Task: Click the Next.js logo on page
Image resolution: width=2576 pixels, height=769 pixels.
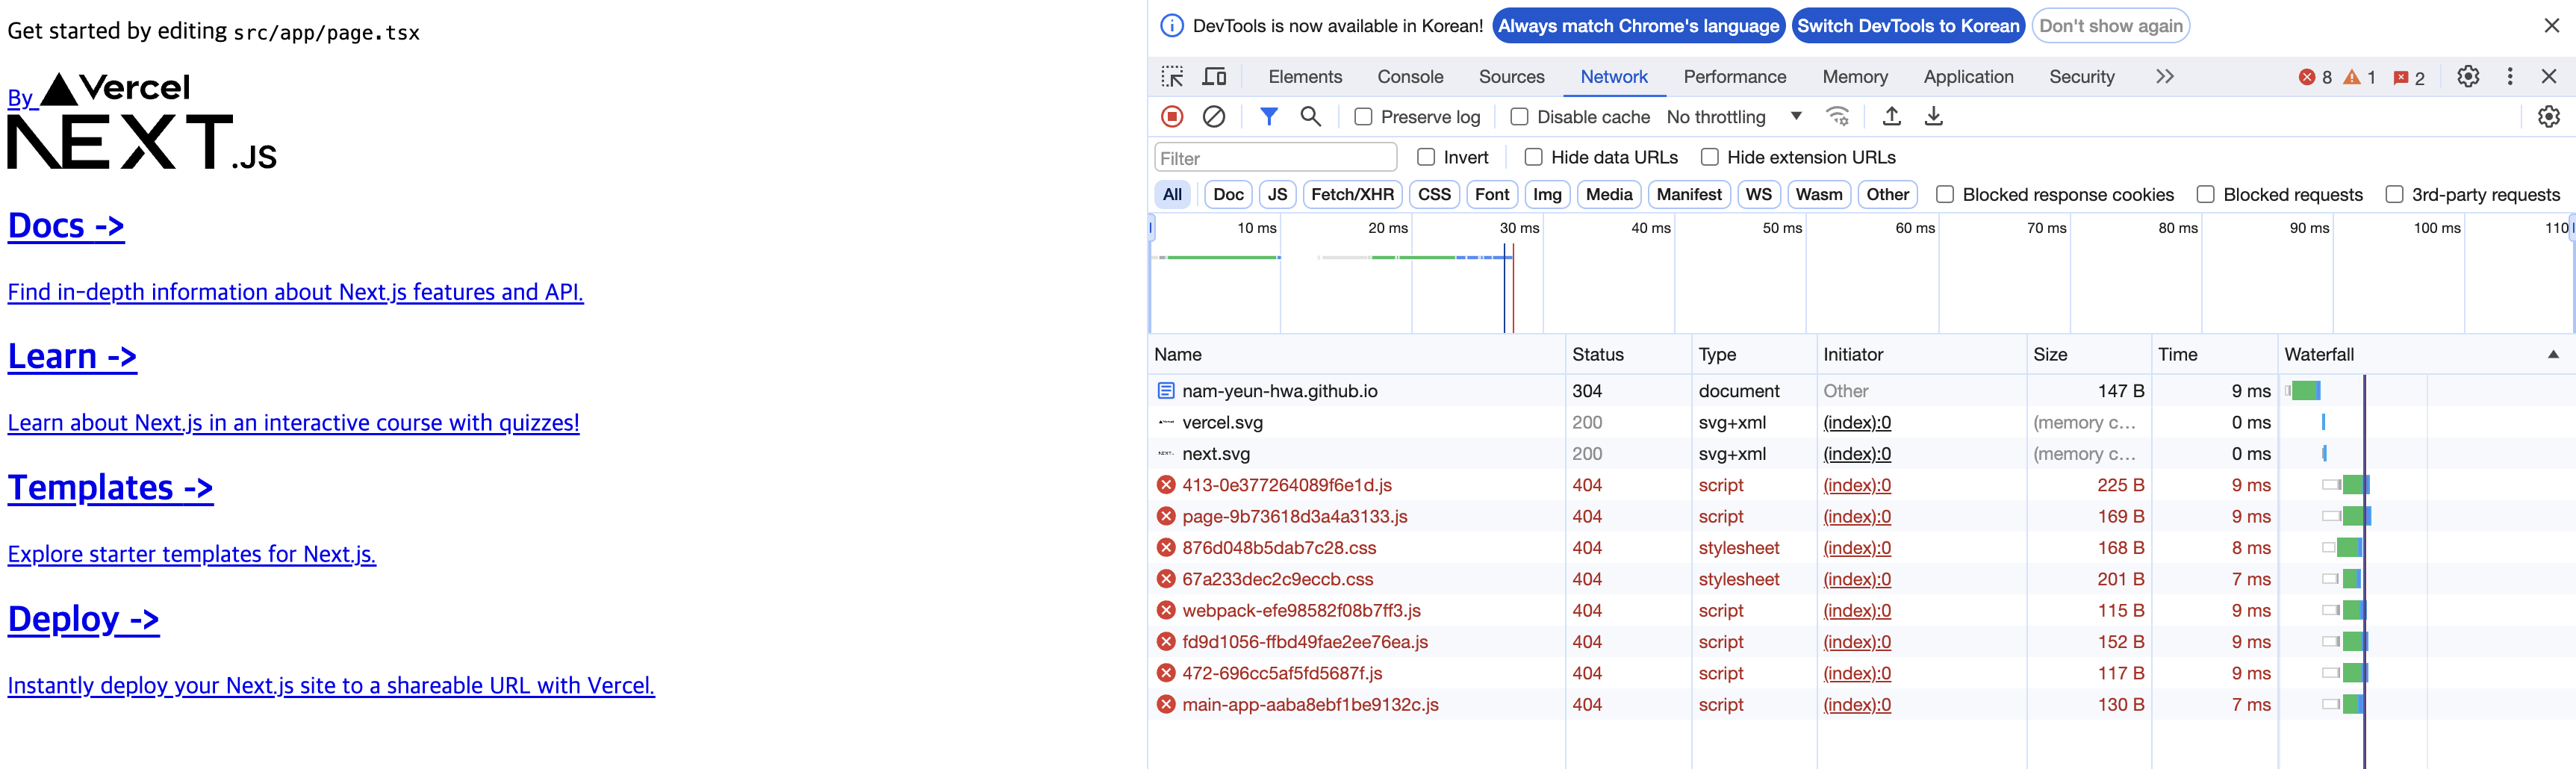Action: [x=142, y=141]
